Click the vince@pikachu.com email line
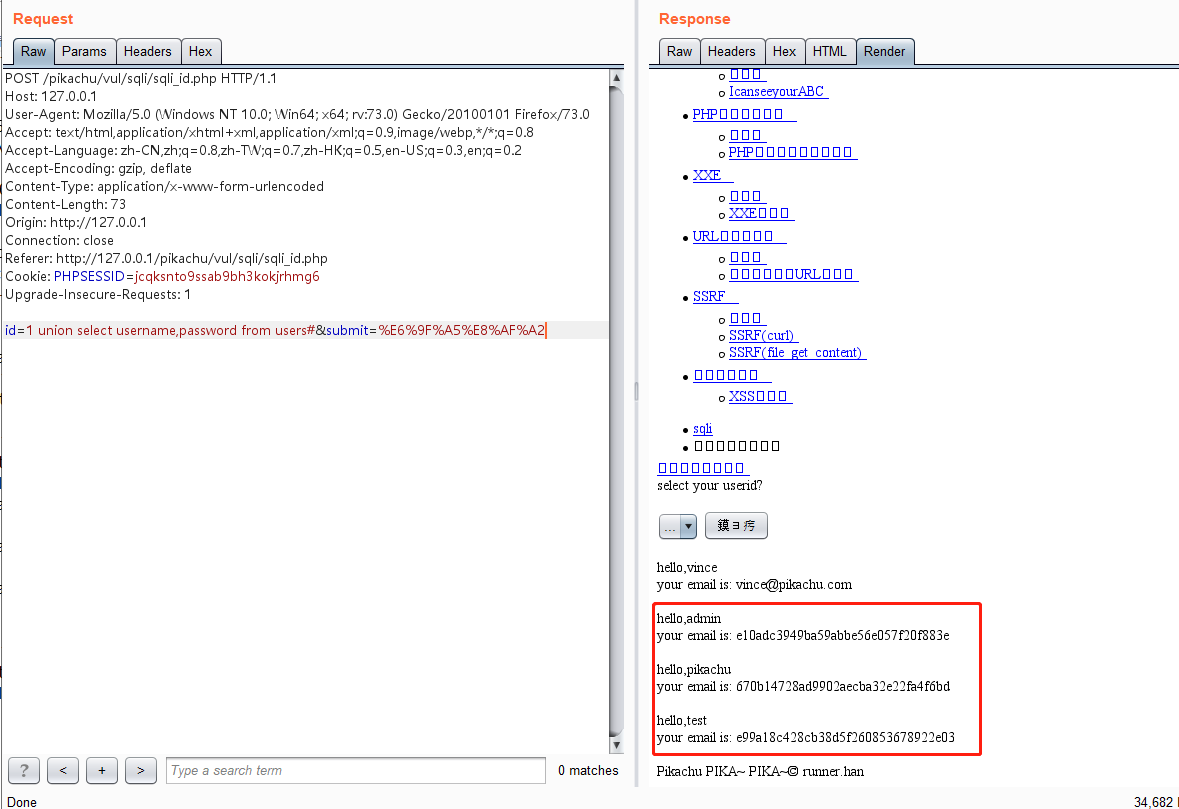 (x=754, y=584)
